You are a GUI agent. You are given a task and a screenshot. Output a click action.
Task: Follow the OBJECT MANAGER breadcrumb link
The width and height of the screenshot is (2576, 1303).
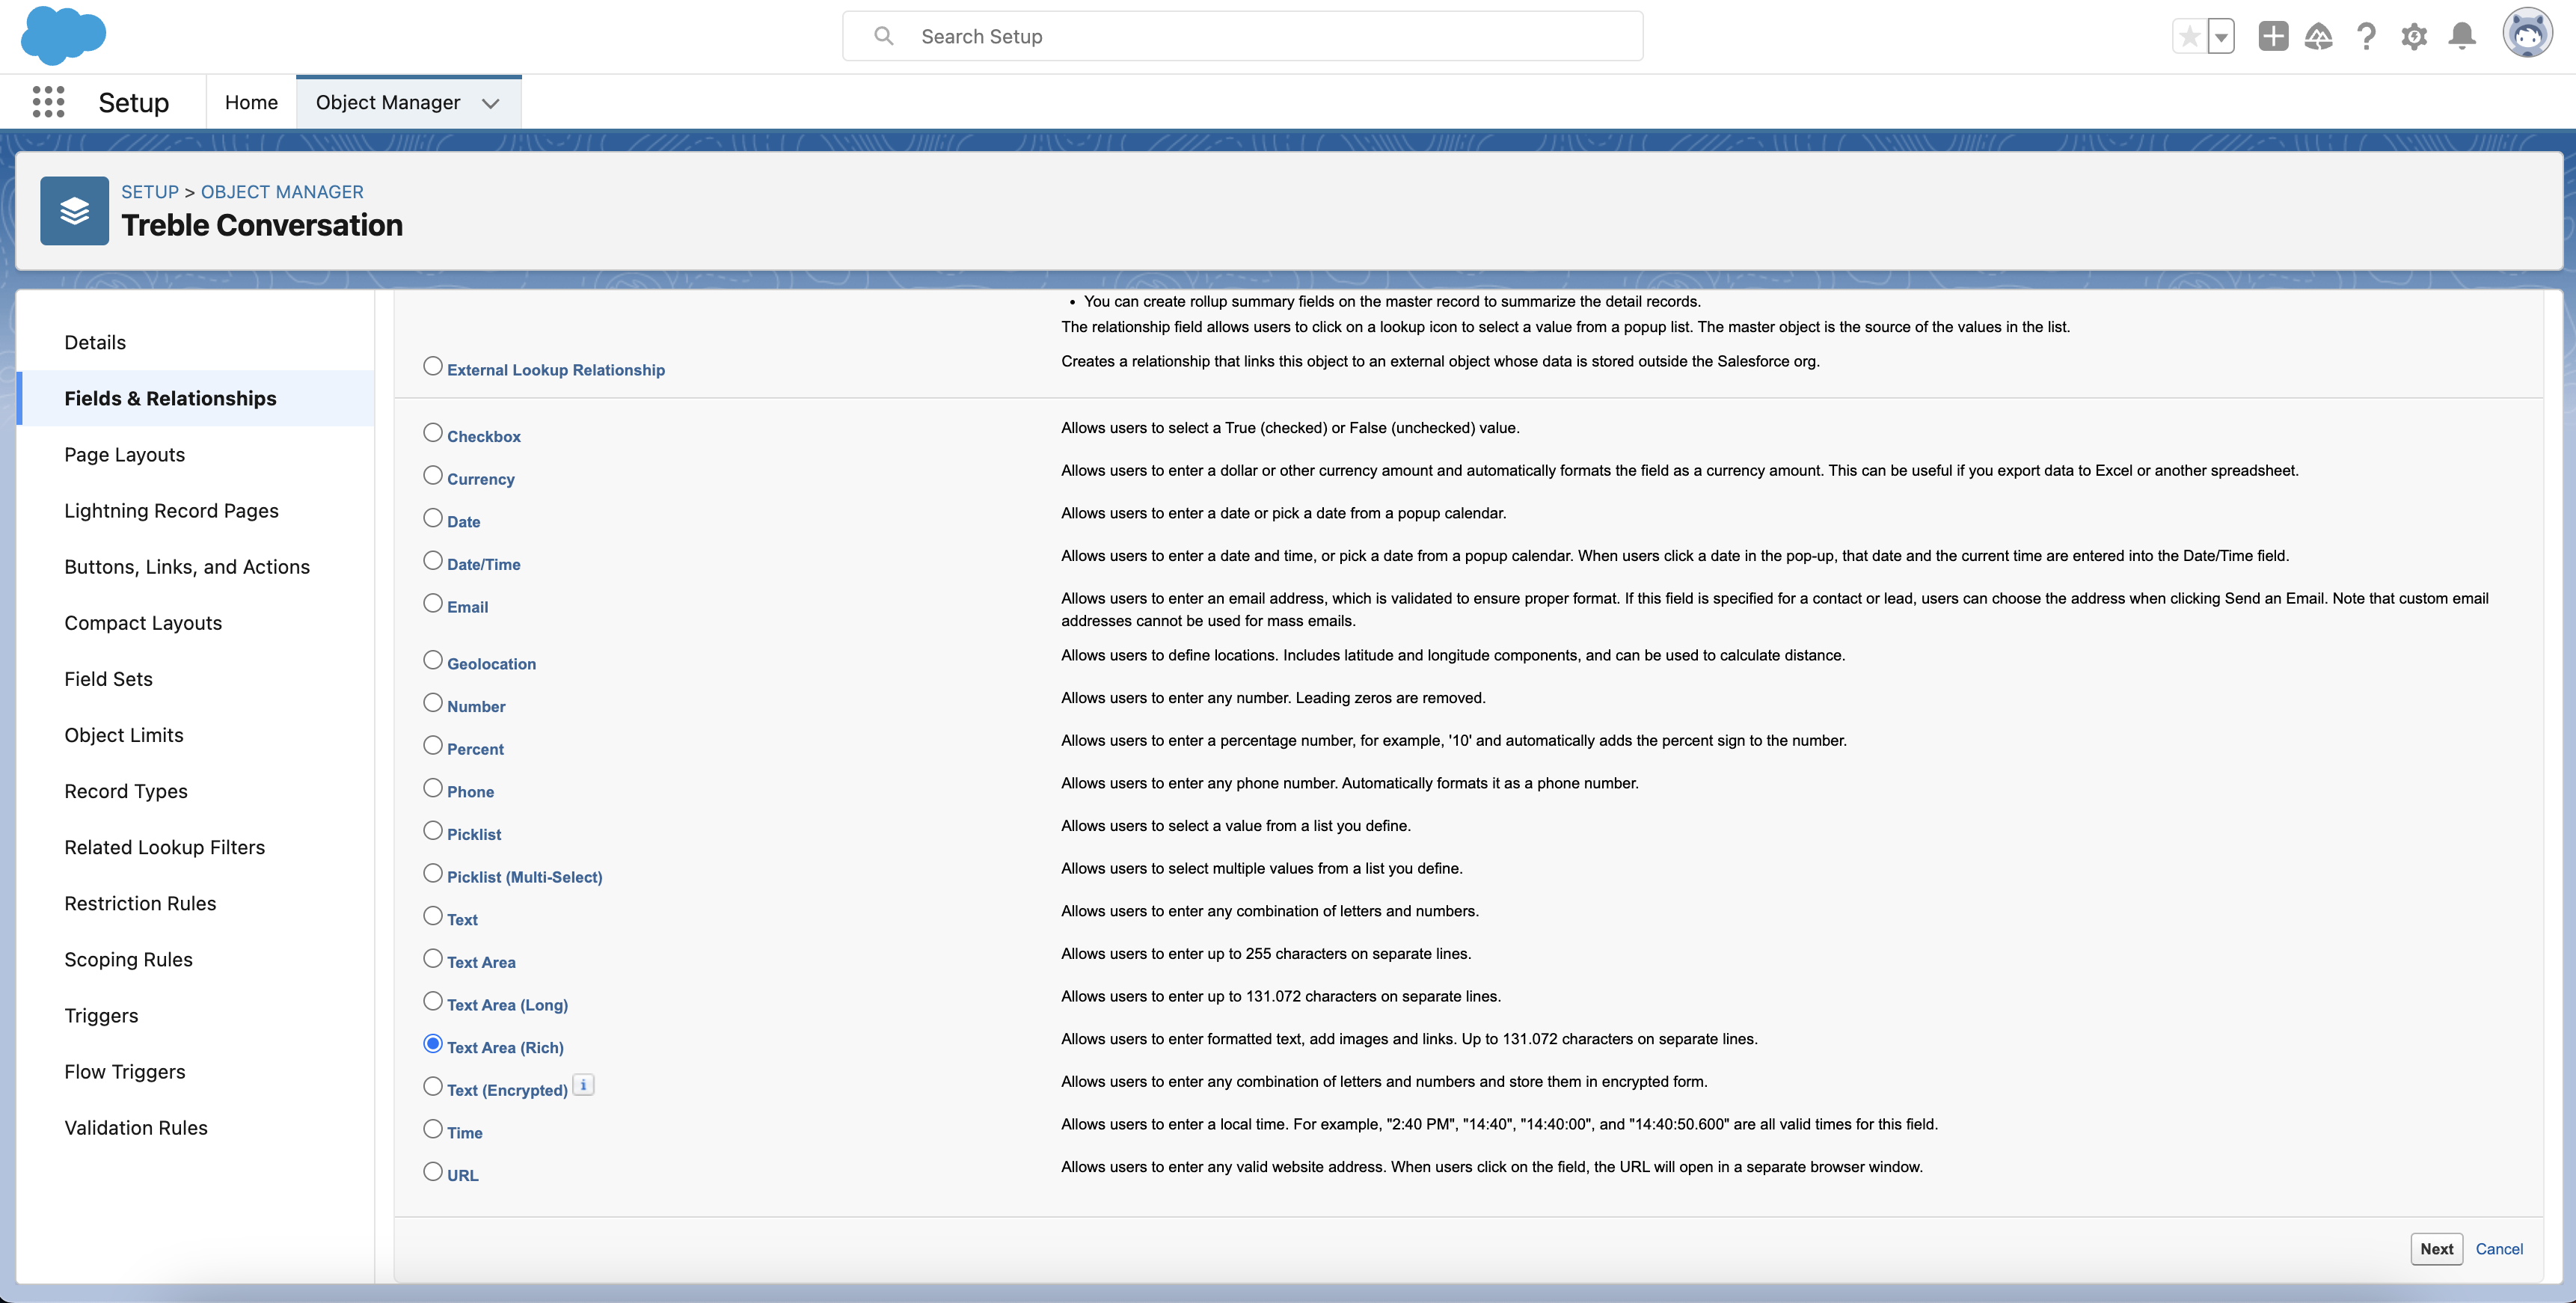(282, 192)
